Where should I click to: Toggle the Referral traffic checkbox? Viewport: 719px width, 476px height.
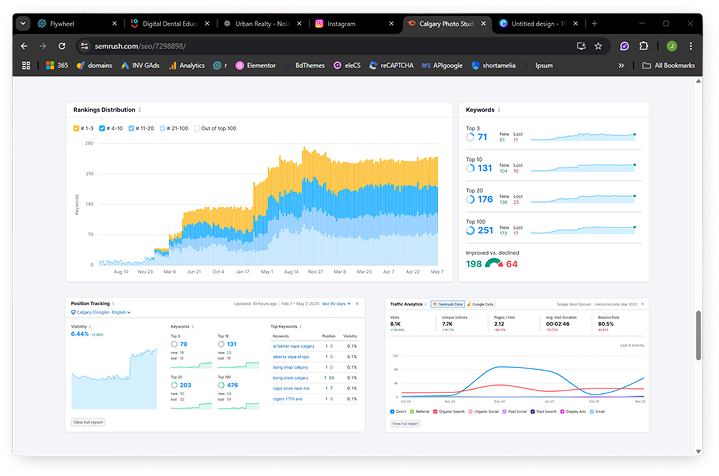[x=412, y=412]
